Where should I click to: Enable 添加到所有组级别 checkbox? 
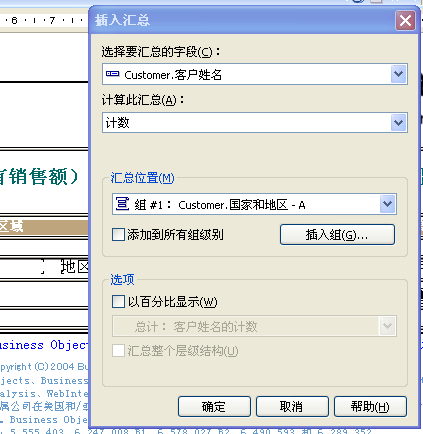[x=118, y=234]
